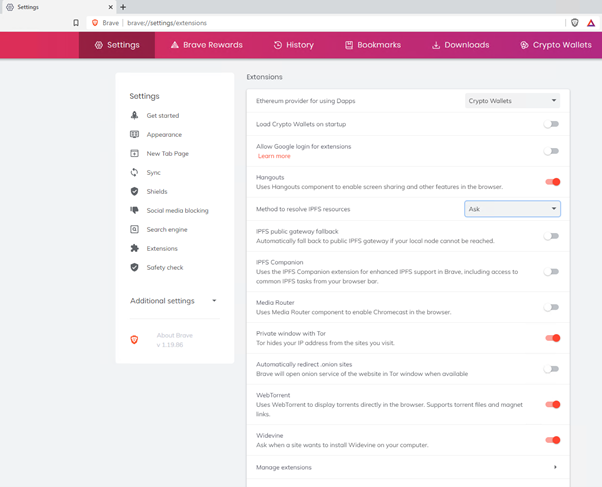This screenshot has height=487, width=602.
Task: Turn off the WebTorrent toggle
Action: coord(551,404)
